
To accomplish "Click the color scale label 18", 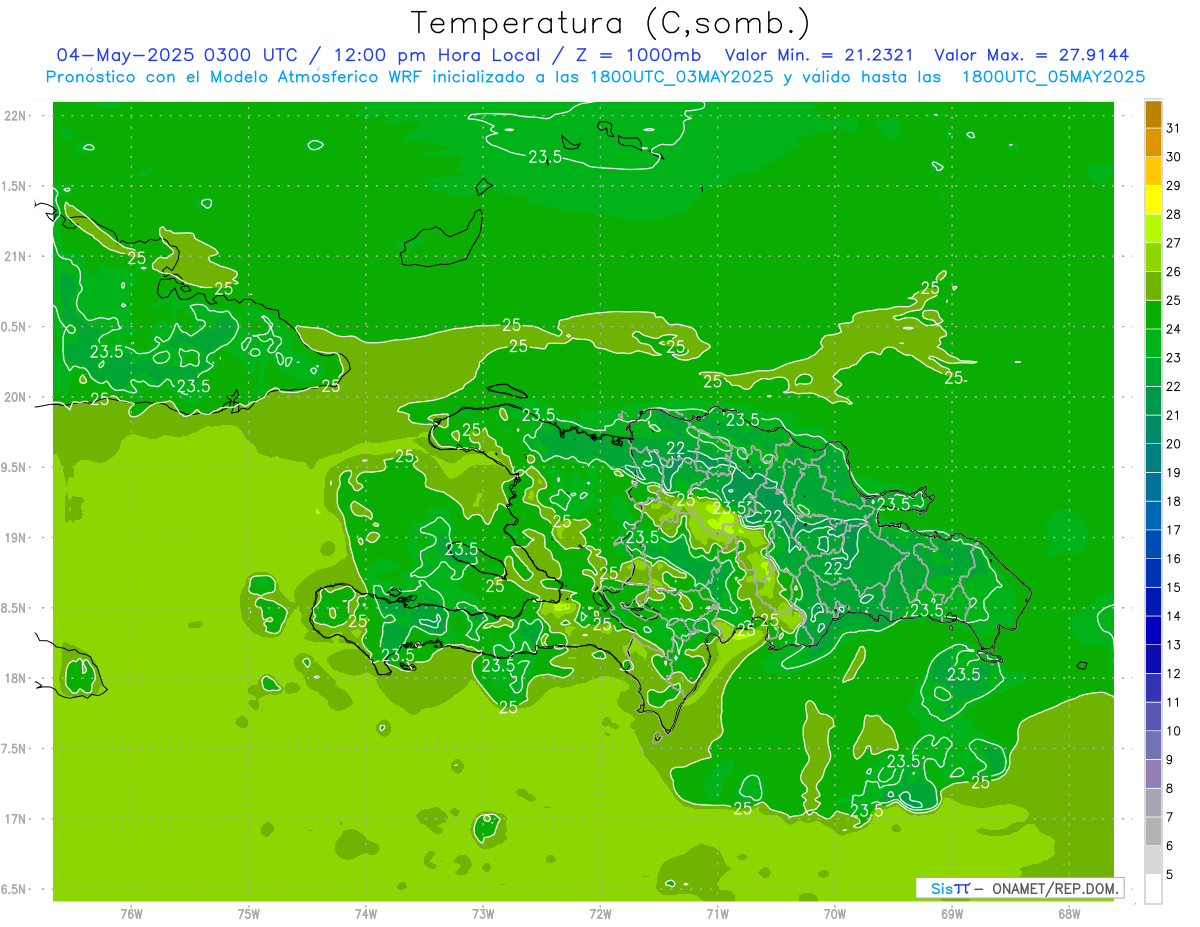I will [1173, 501].
